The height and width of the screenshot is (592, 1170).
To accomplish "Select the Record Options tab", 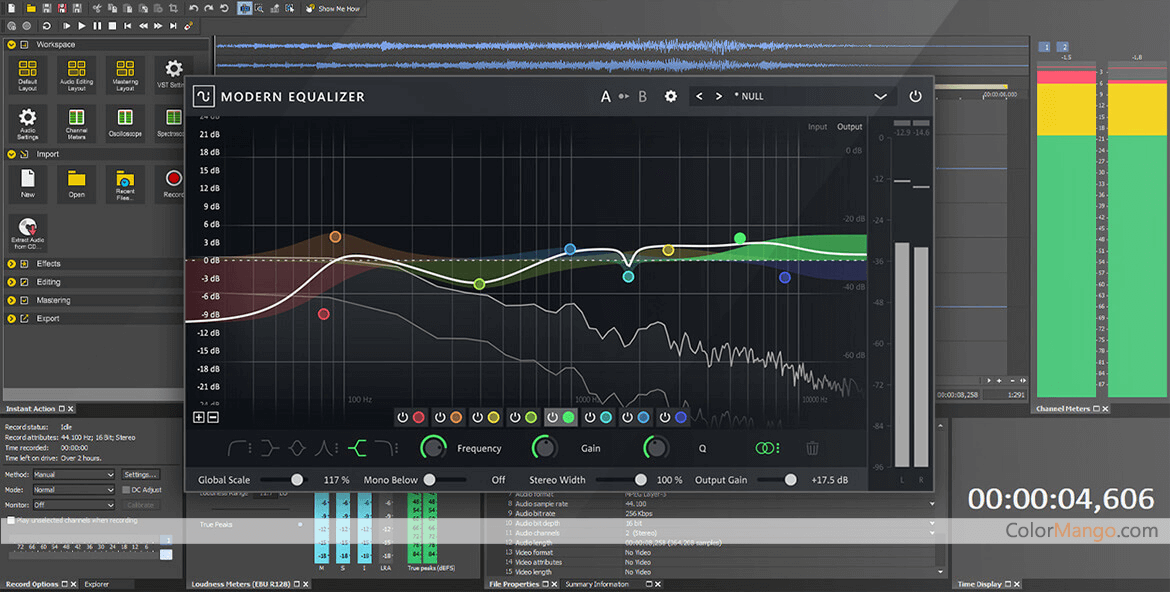I will (x=32, y=585).
